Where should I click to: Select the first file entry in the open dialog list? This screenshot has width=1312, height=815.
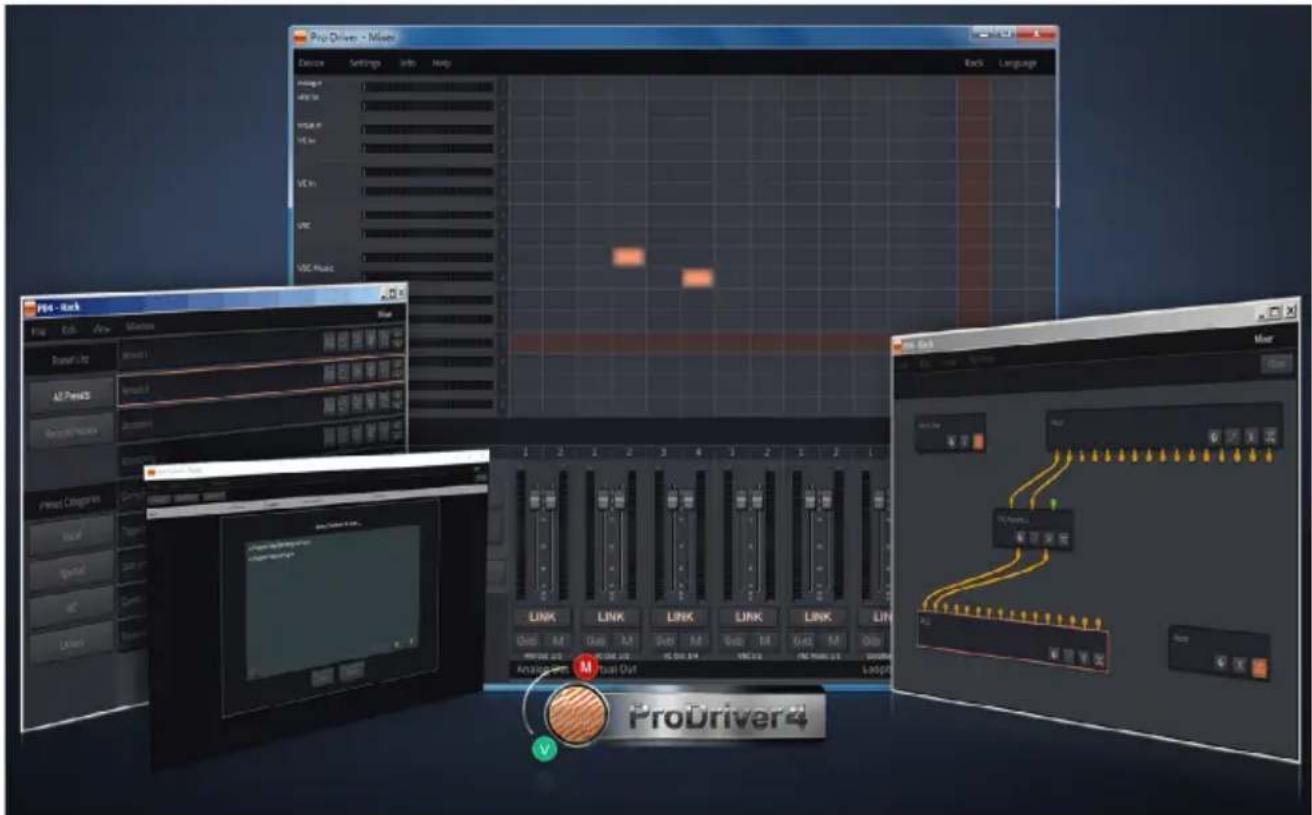pos(279,543)
